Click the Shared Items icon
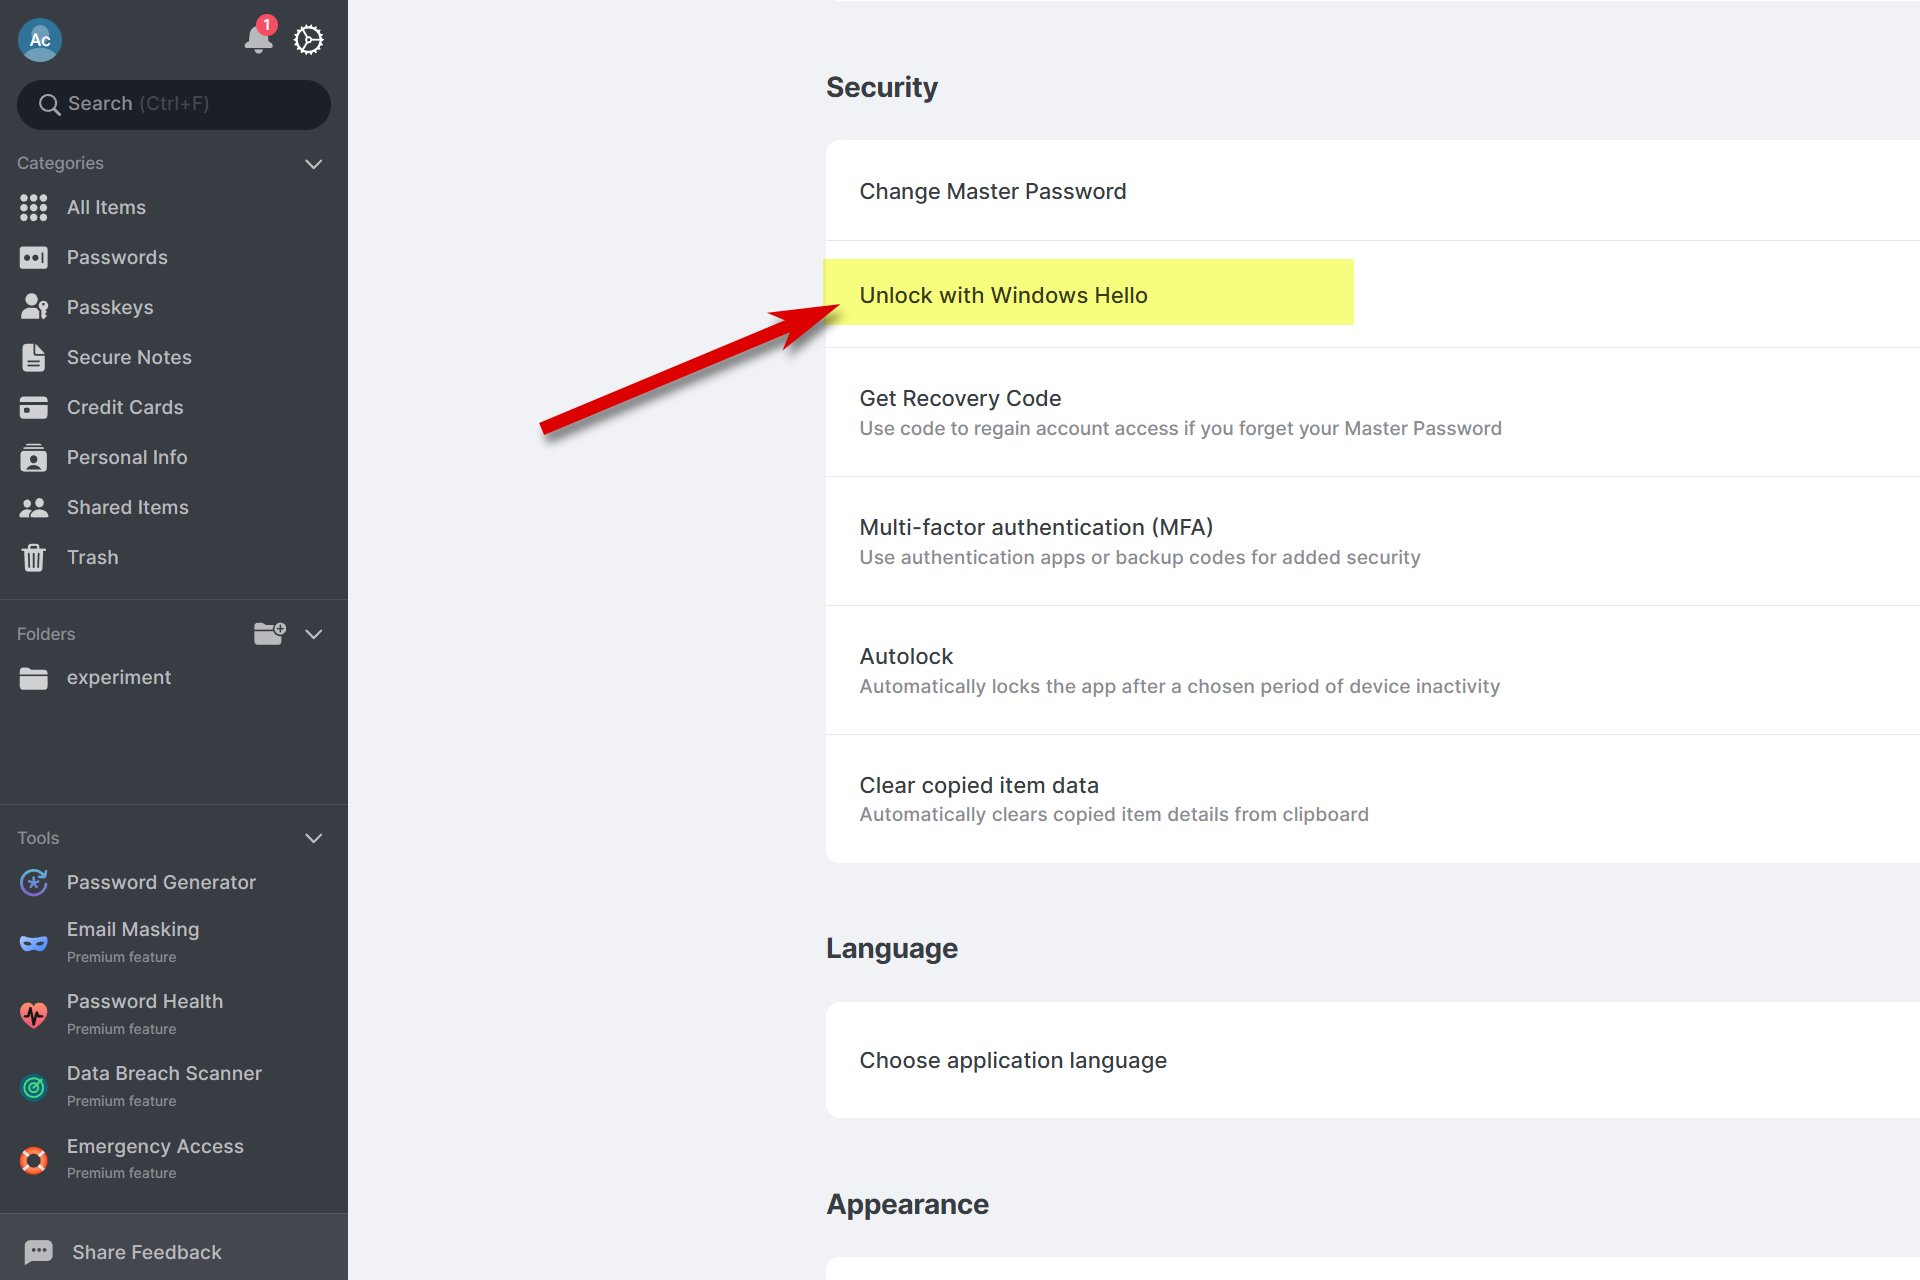 (34, 507)
